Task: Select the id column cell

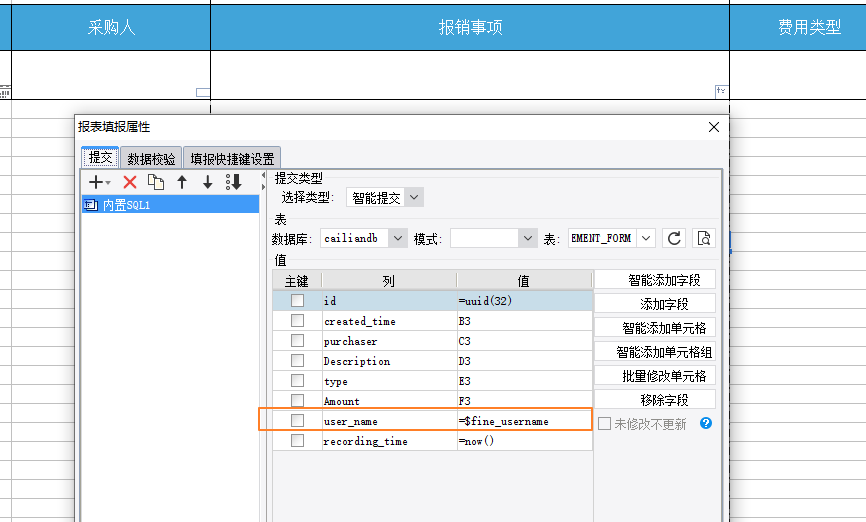Action: 389,300
